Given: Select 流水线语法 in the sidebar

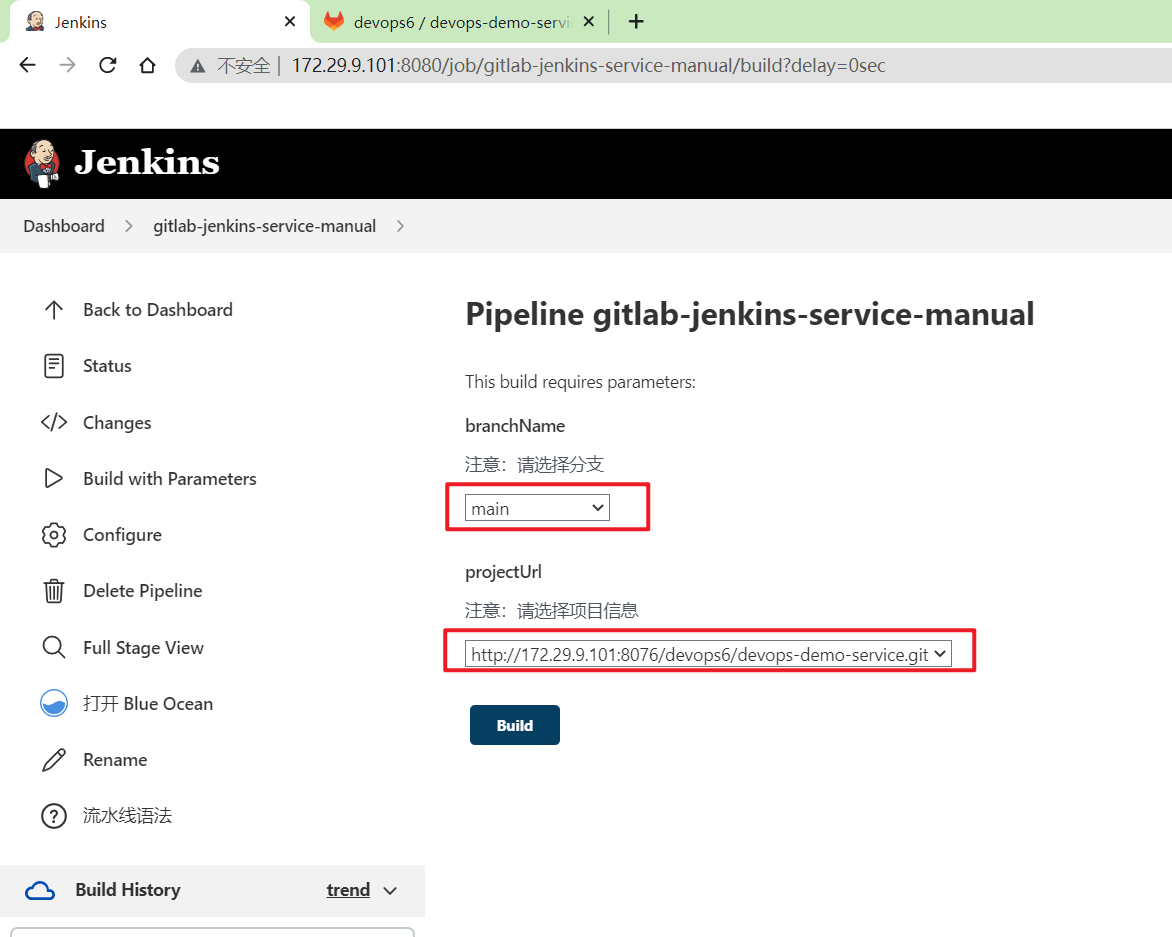Looking at the screenshot, I should coord(127,816).
